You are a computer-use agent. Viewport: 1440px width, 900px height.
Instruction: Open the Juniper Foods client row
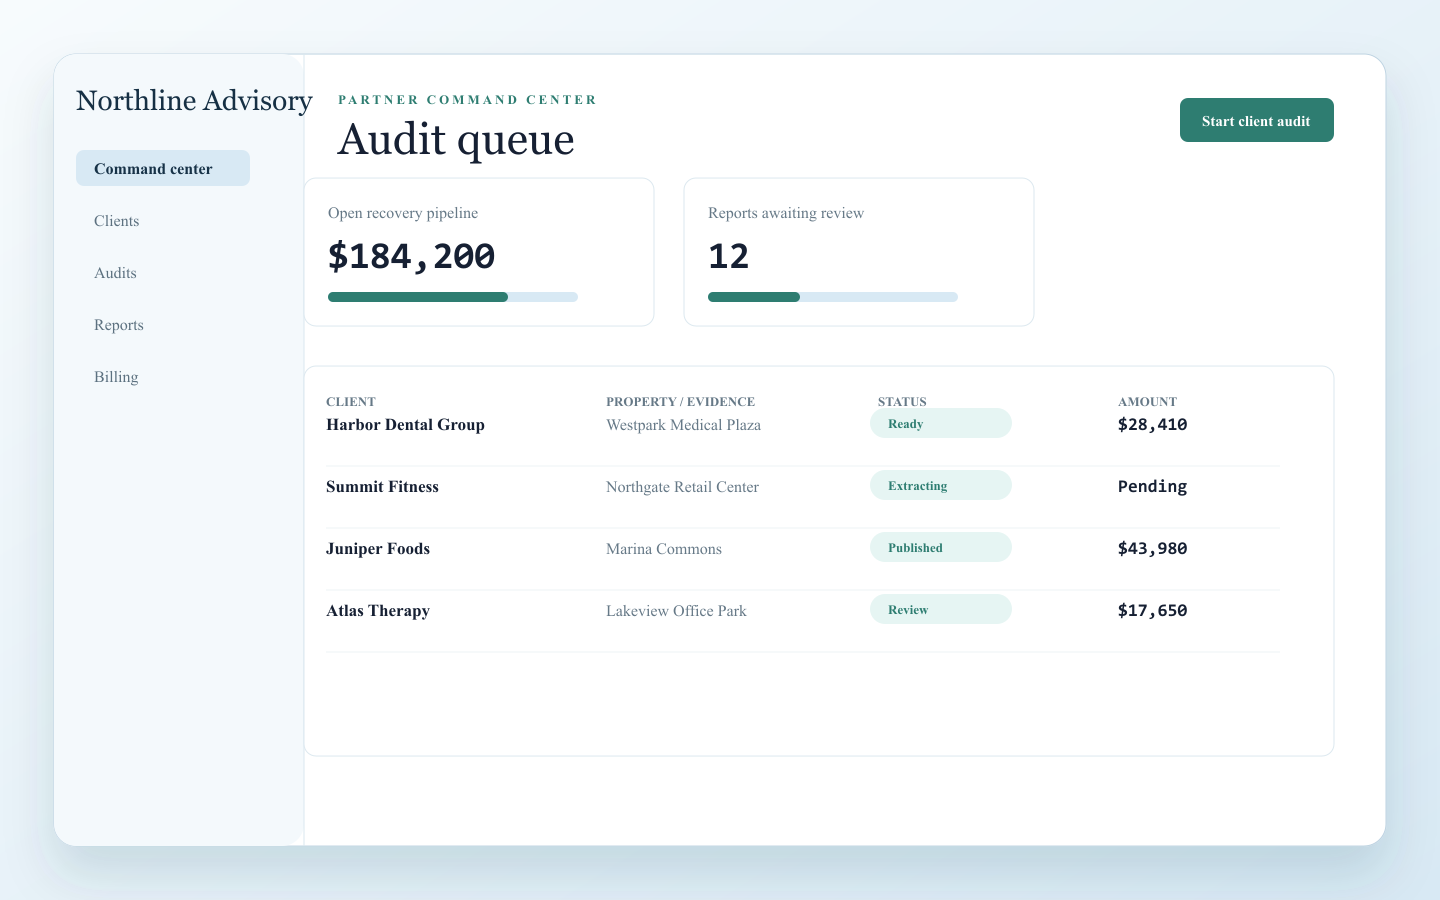point(803,559)
